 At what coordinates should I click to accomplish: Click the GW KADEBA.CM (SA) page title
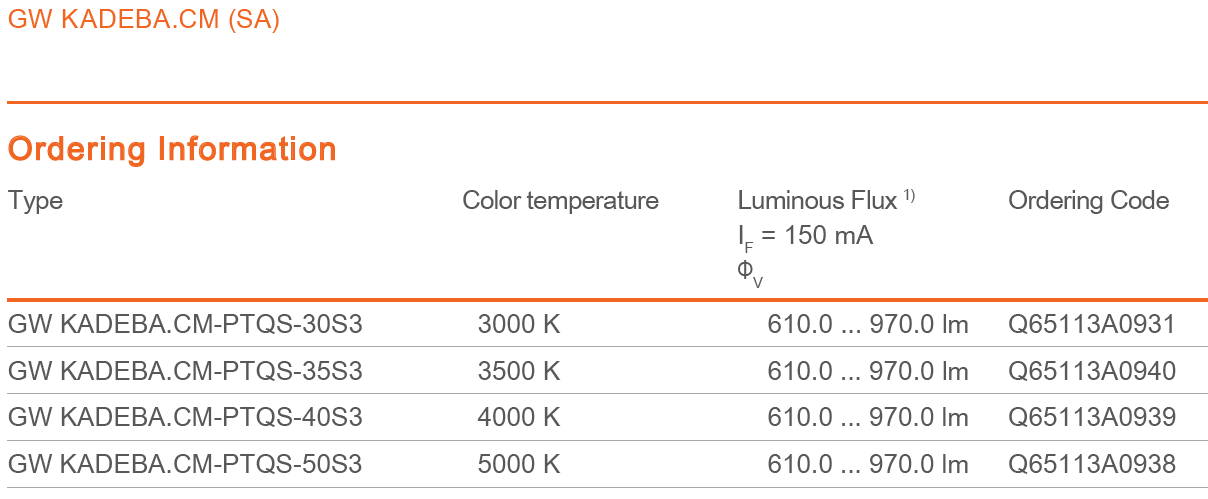pos(144,20)
